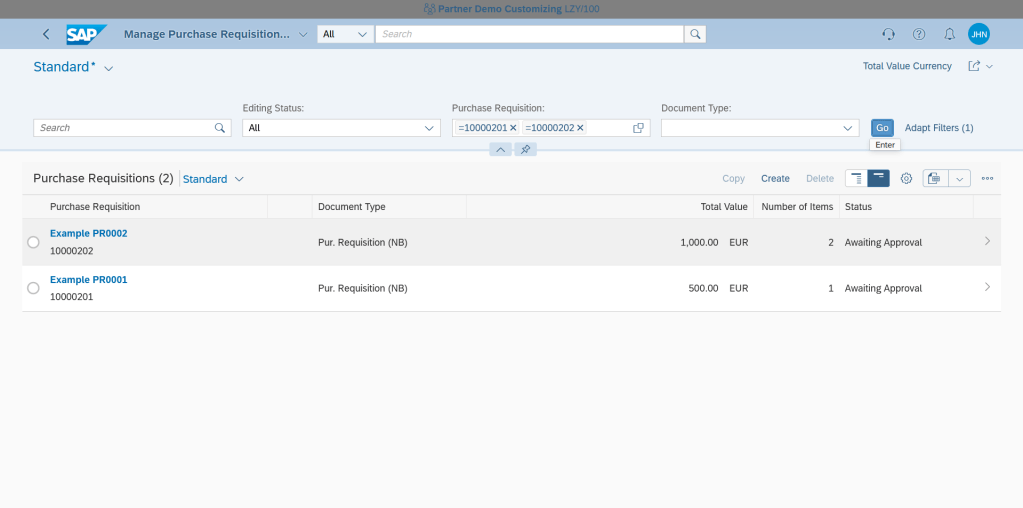This screenshot has height=508, width=1023.
Task: Select radio button for Example PR0002
Action: click(x=33, y=242)
